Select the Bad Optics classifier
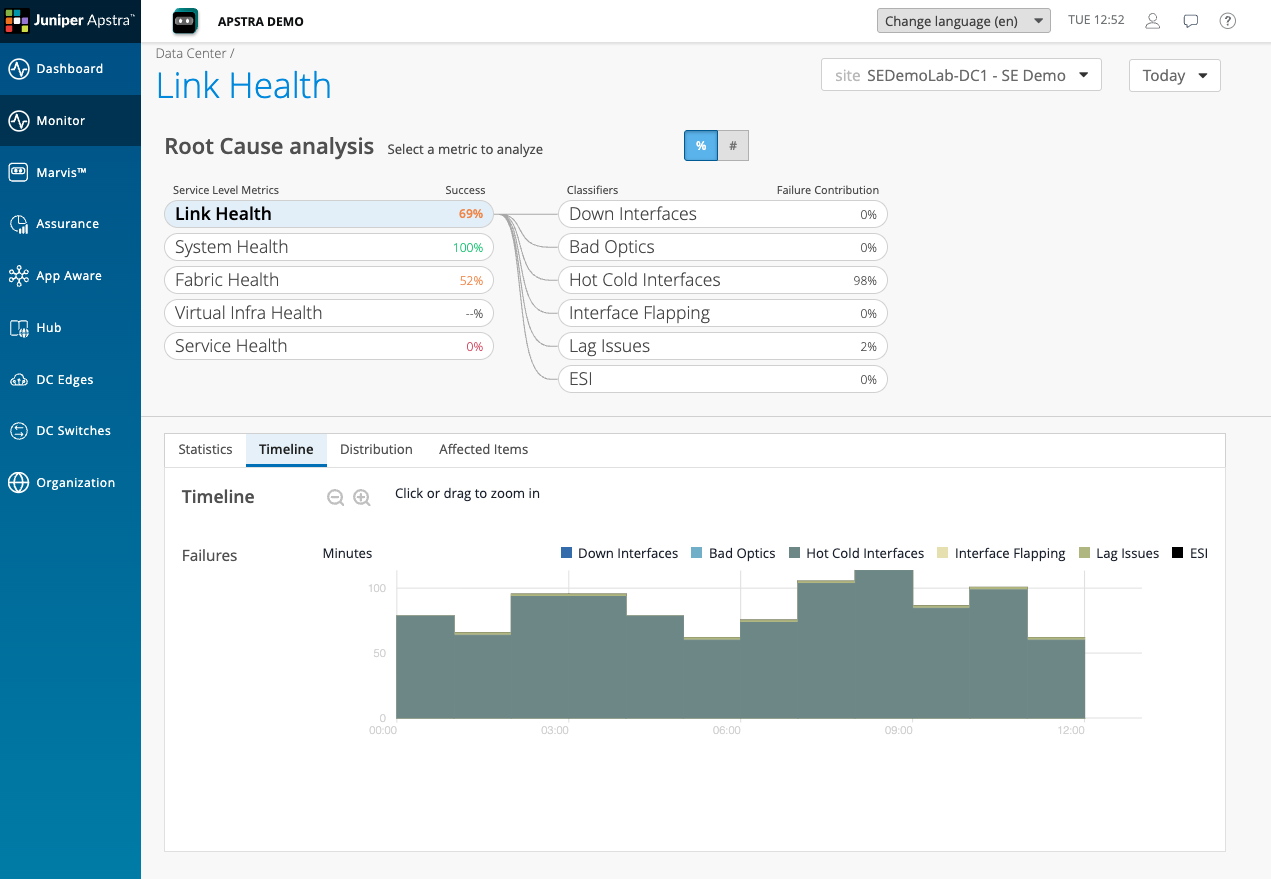 point(723,247)
